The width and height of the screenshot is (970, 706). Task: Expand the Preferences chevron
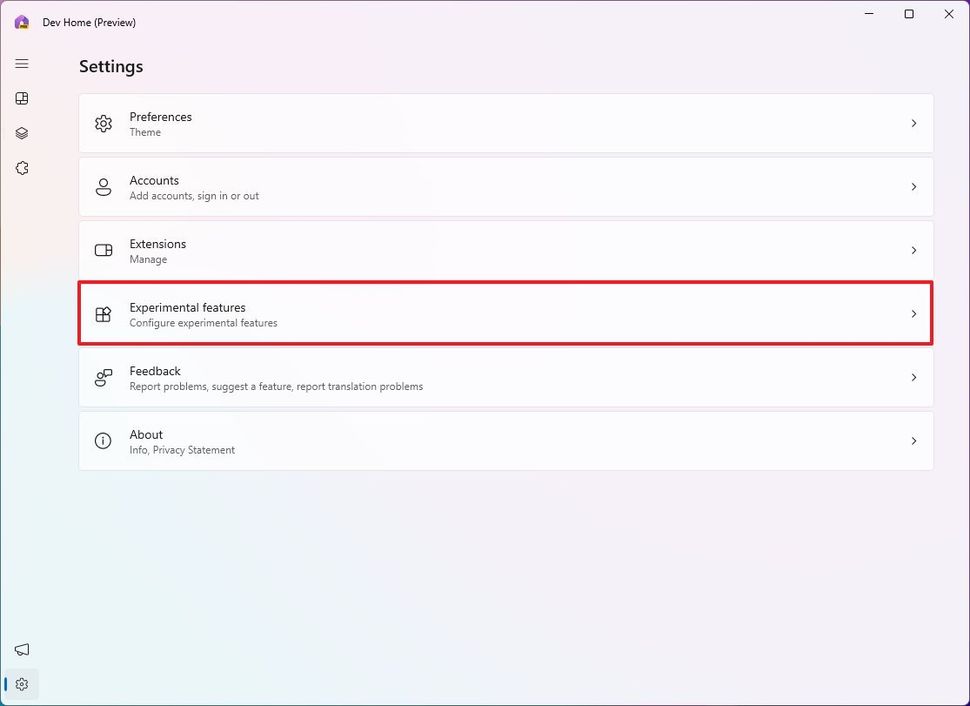[x=913, y=124]
